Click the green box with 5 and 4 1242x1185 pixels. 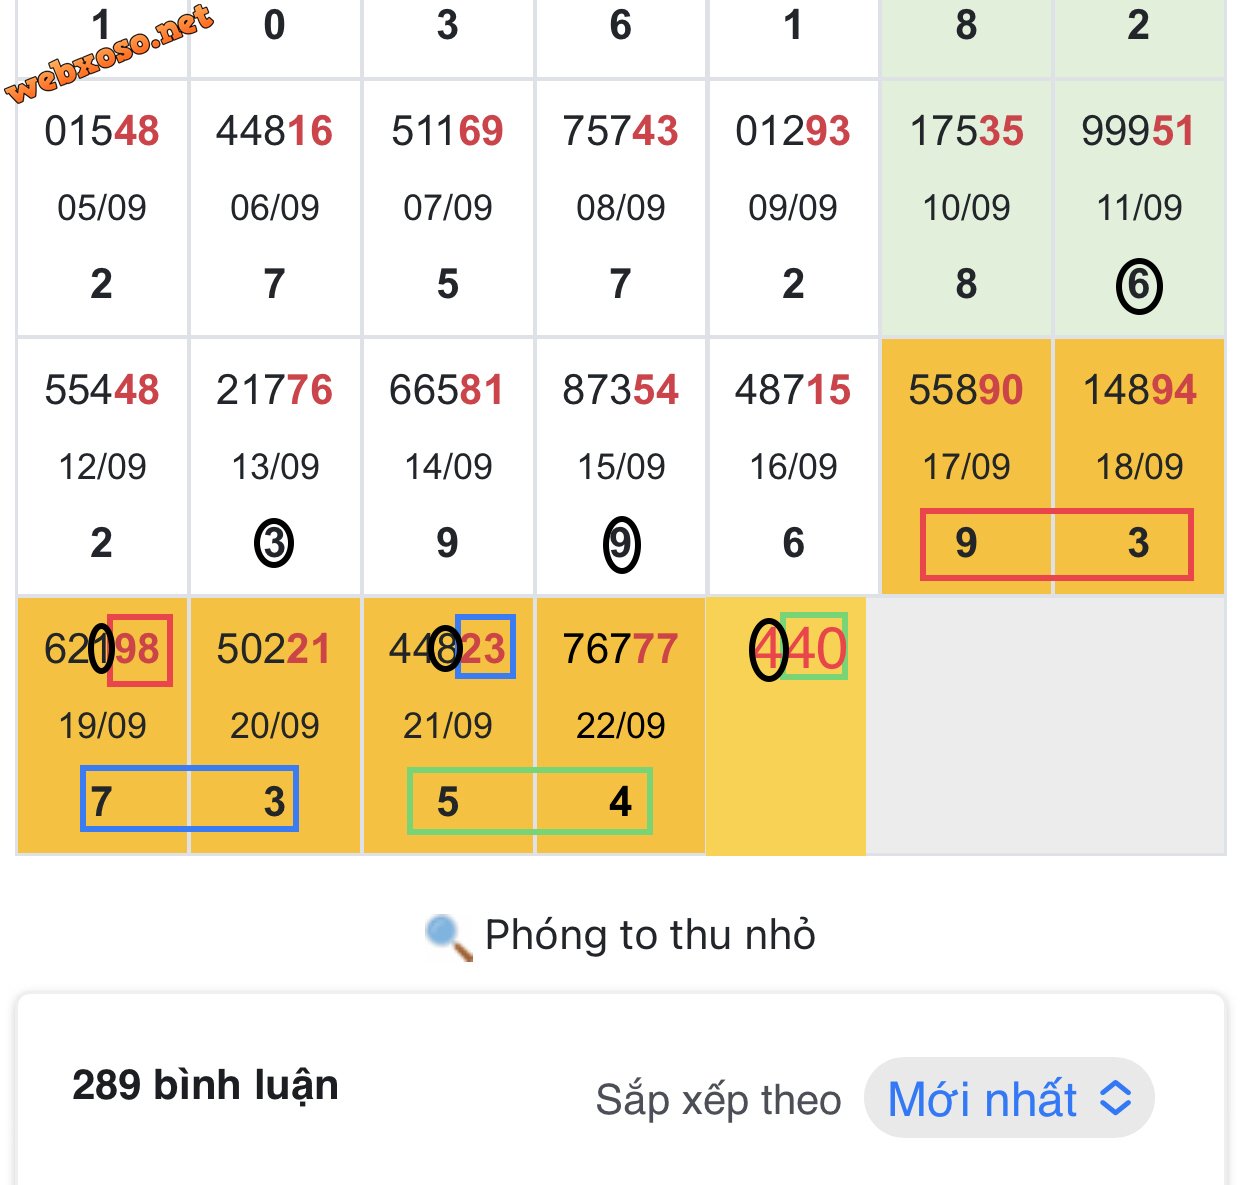point(530,801)
